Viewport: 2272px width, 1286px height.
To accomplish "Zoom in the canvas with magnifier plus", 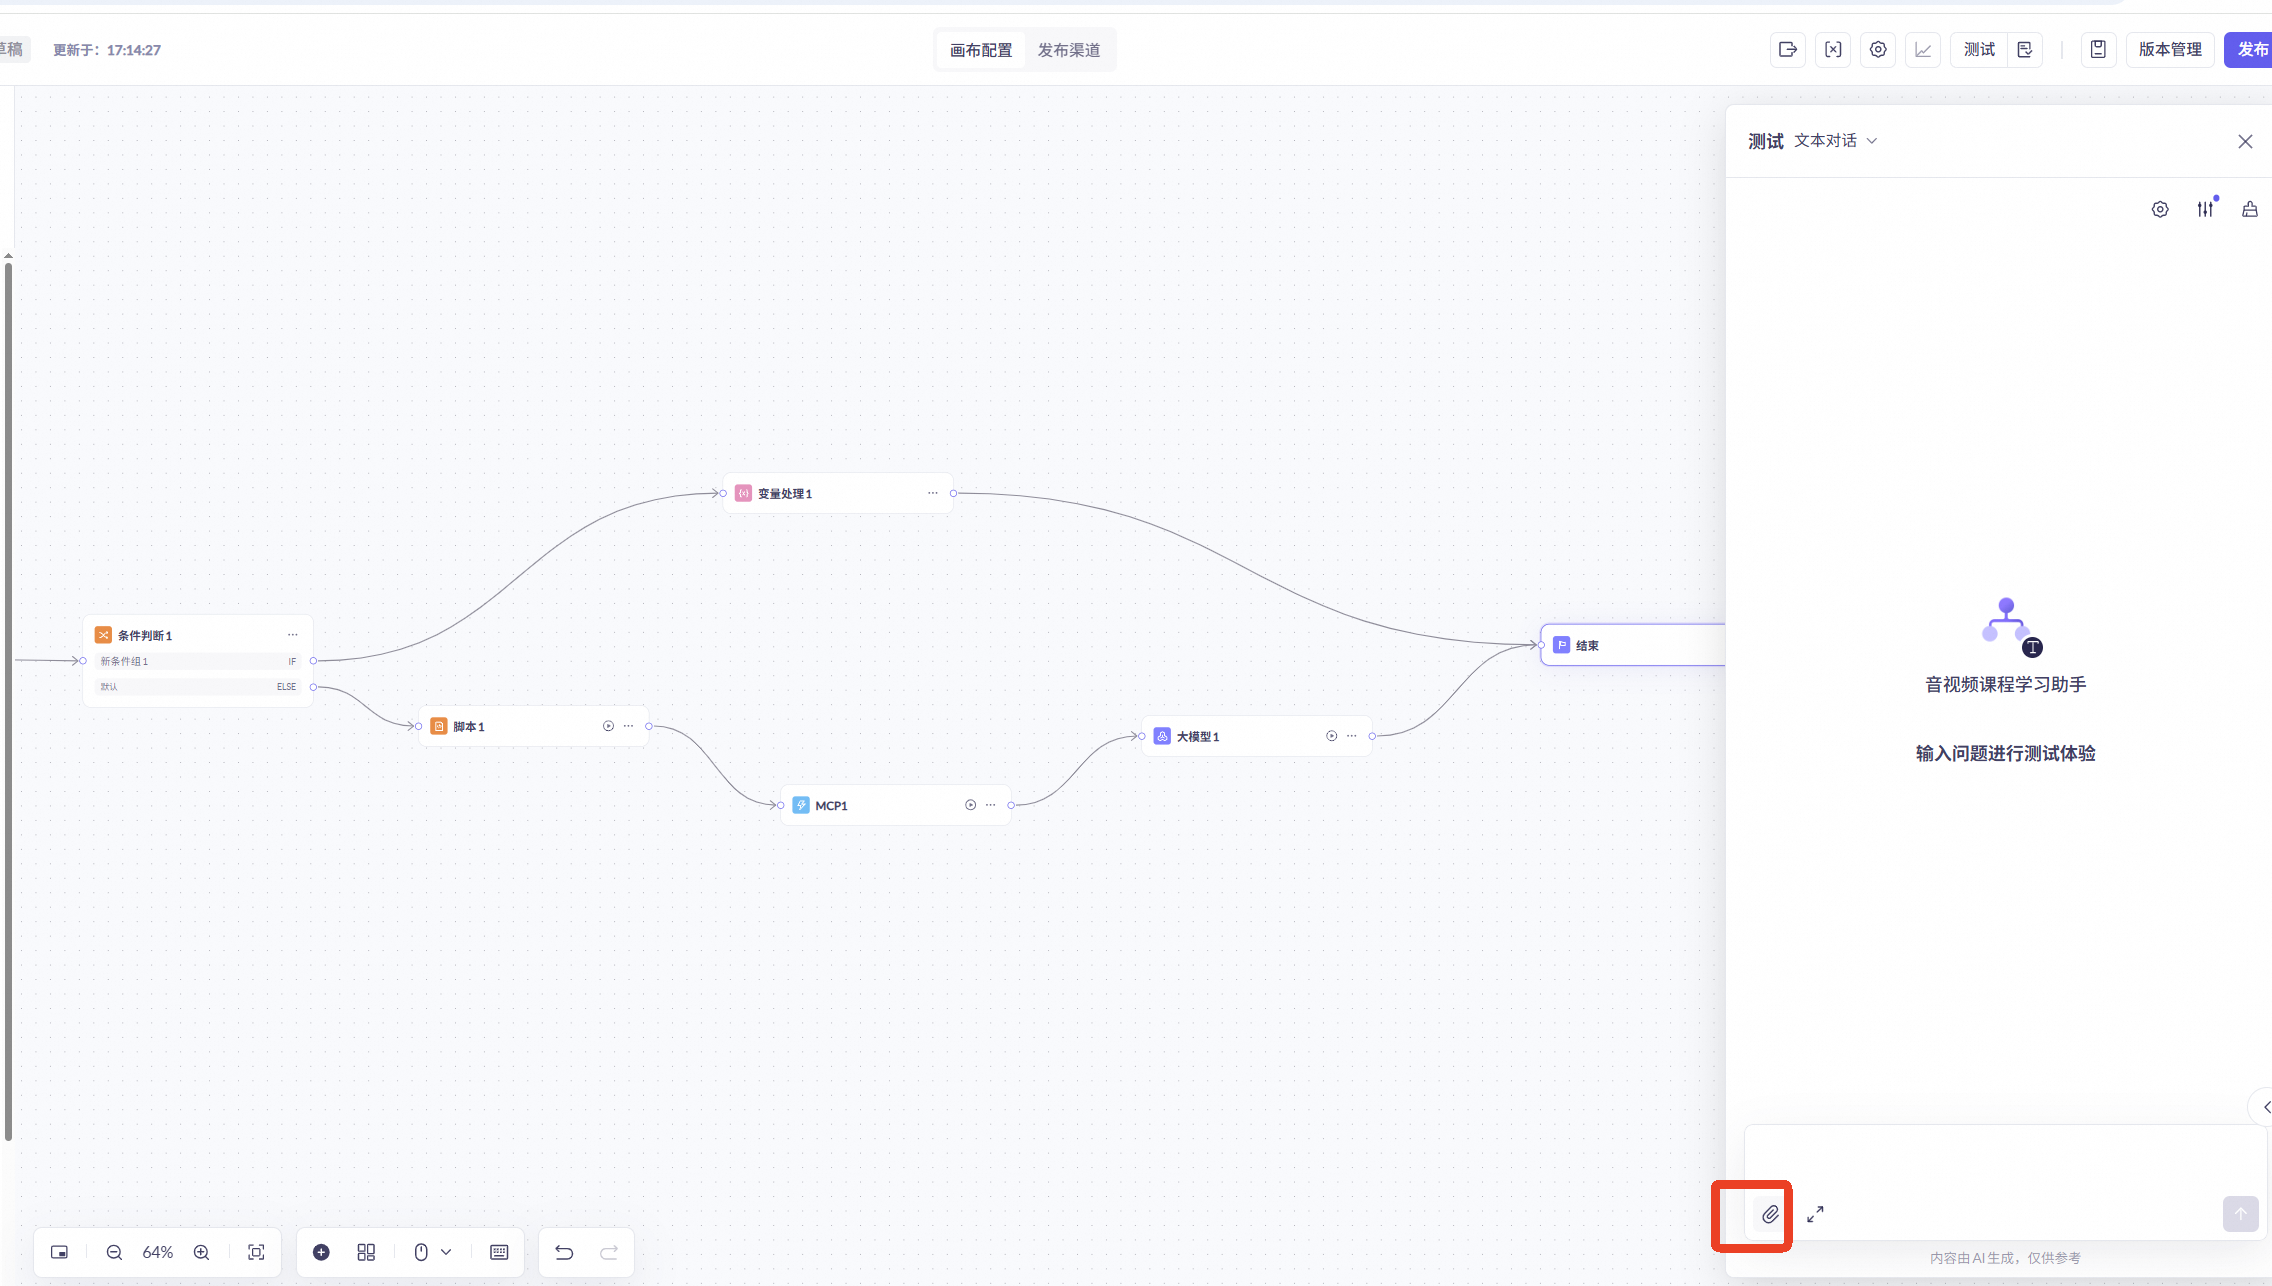I will pyautogui.click(x=202, y=1252).
